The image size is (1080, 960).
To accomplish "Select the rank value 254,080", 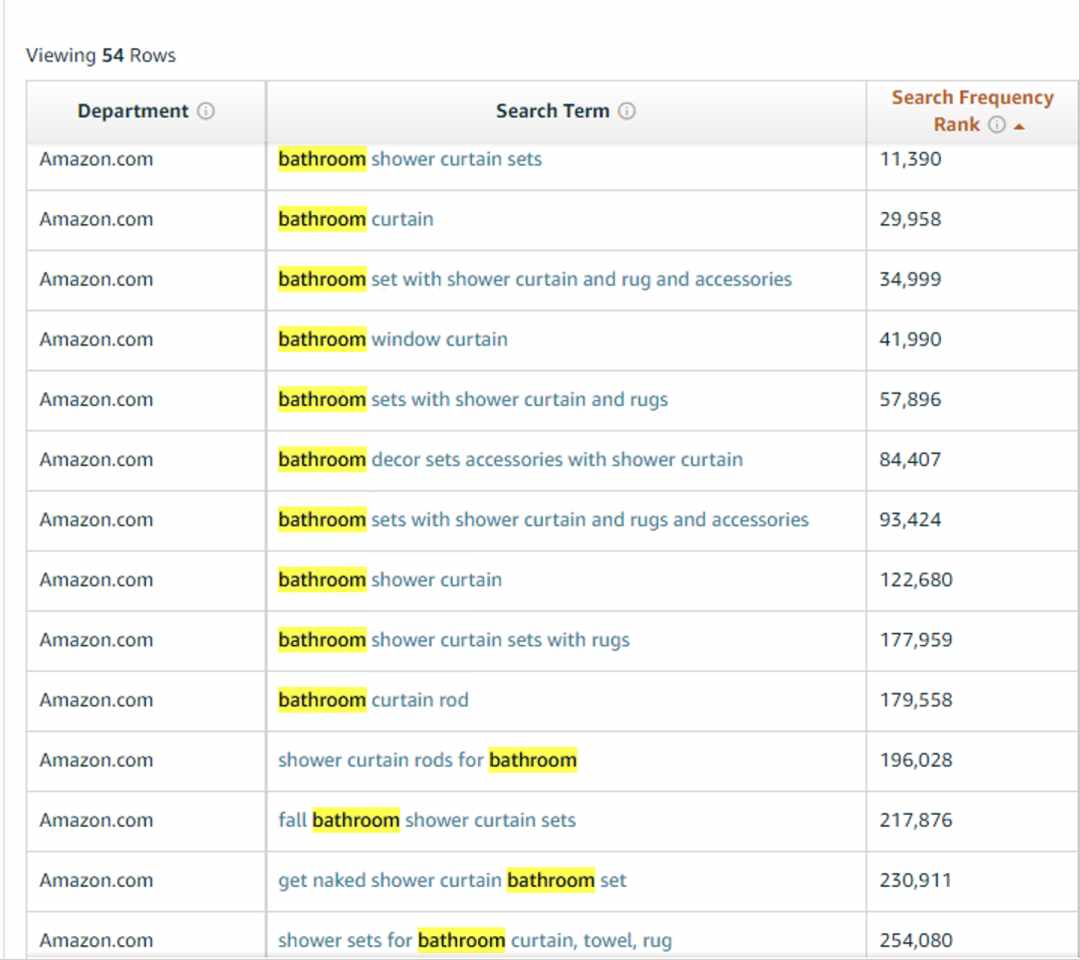I will click(916, 941).
